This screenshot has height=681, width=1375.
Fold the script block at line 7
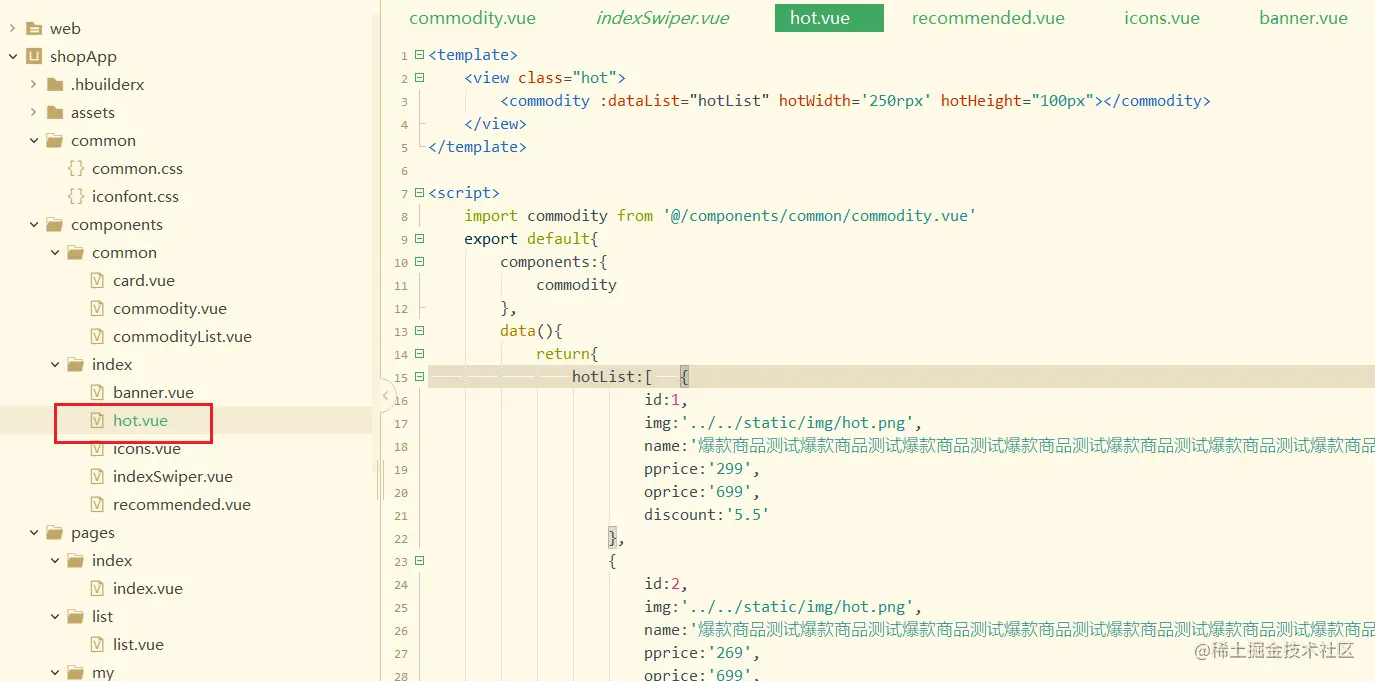coord(419,193)
